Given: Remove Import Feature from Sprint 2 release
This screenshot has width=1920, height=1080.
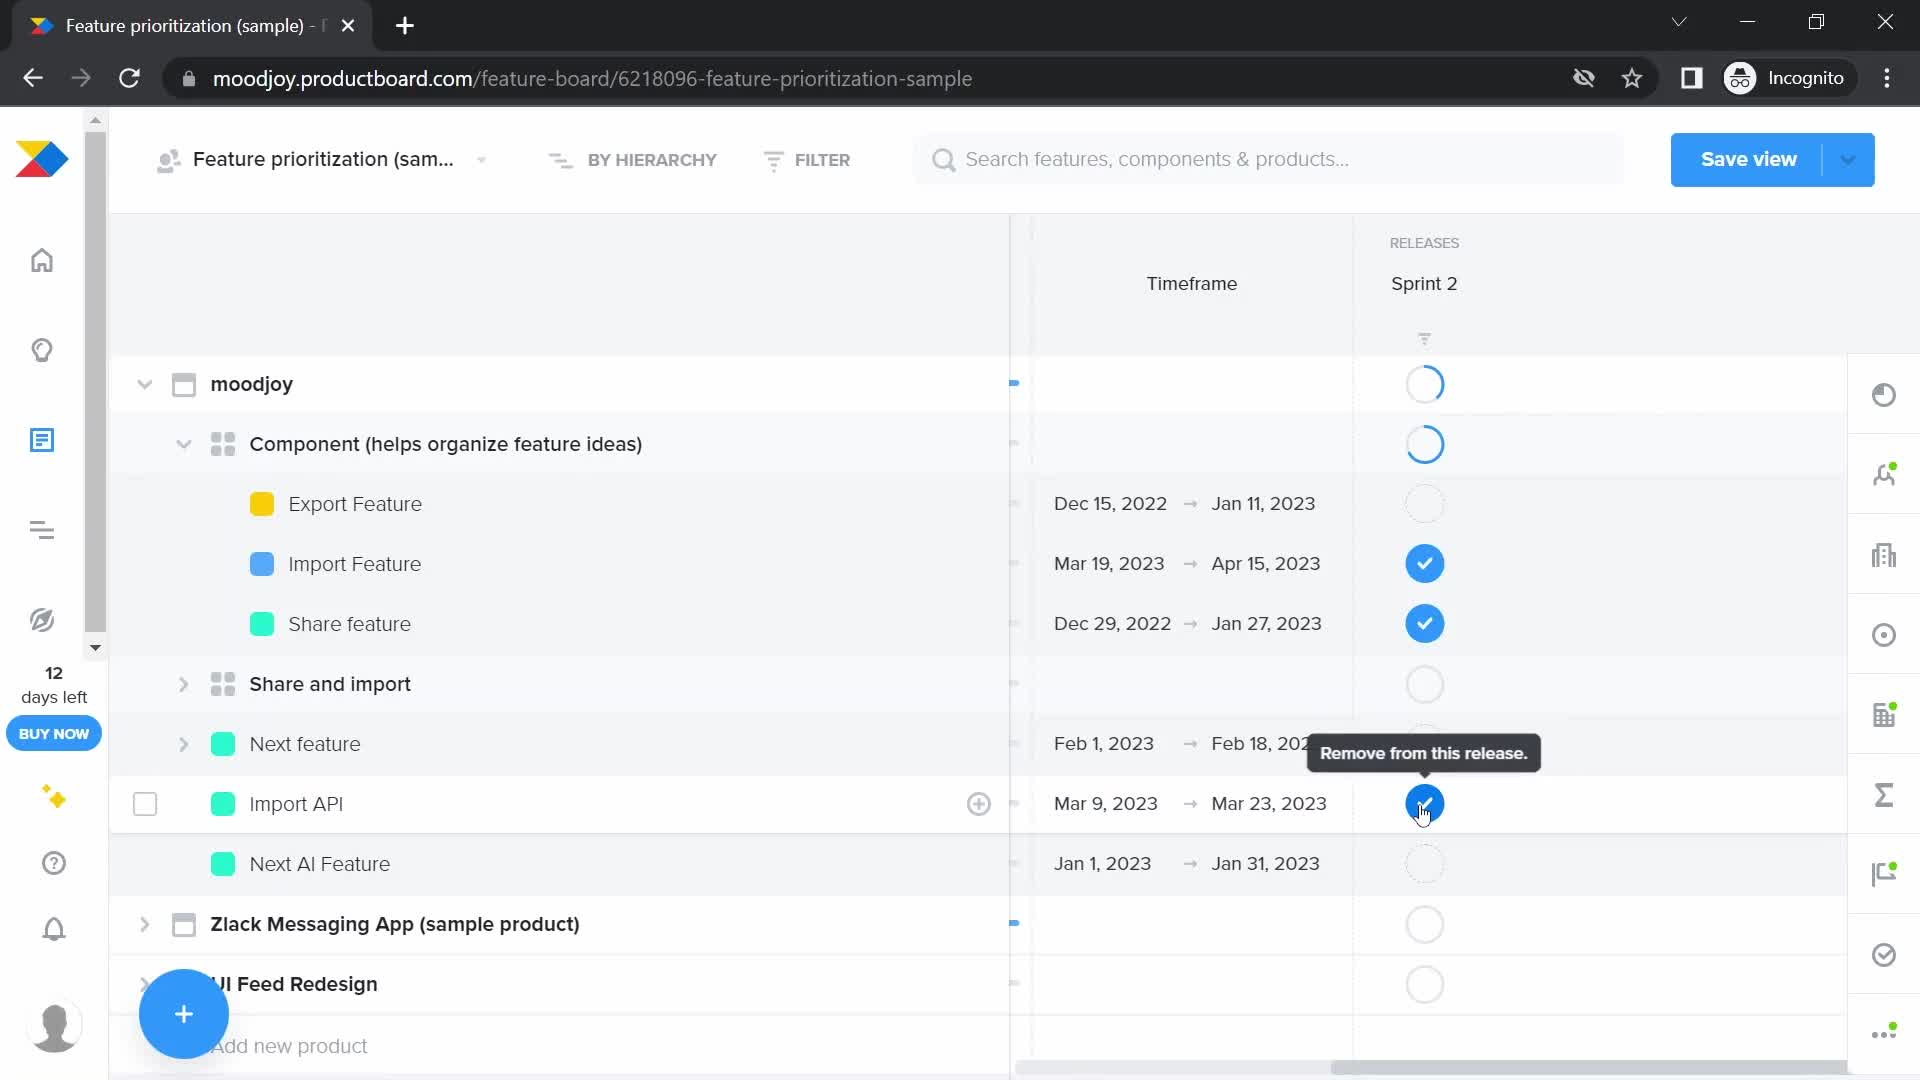Looking at the screenshot, I should 1424,564.
